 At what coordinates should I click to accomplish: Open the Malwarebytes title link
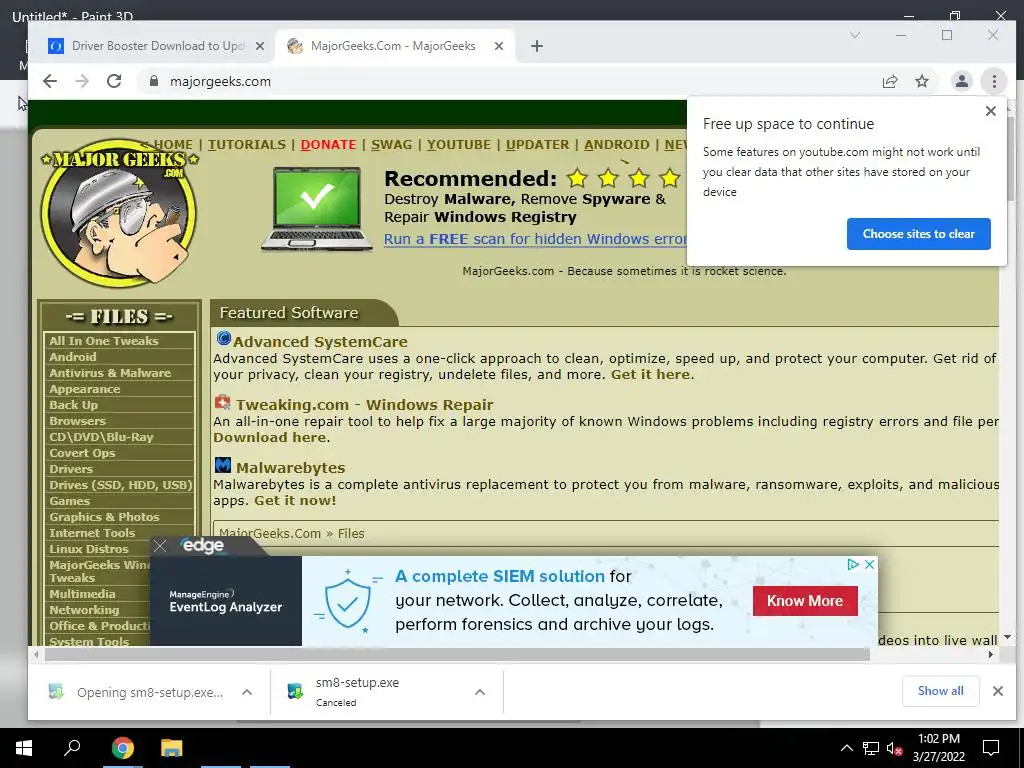291,468
